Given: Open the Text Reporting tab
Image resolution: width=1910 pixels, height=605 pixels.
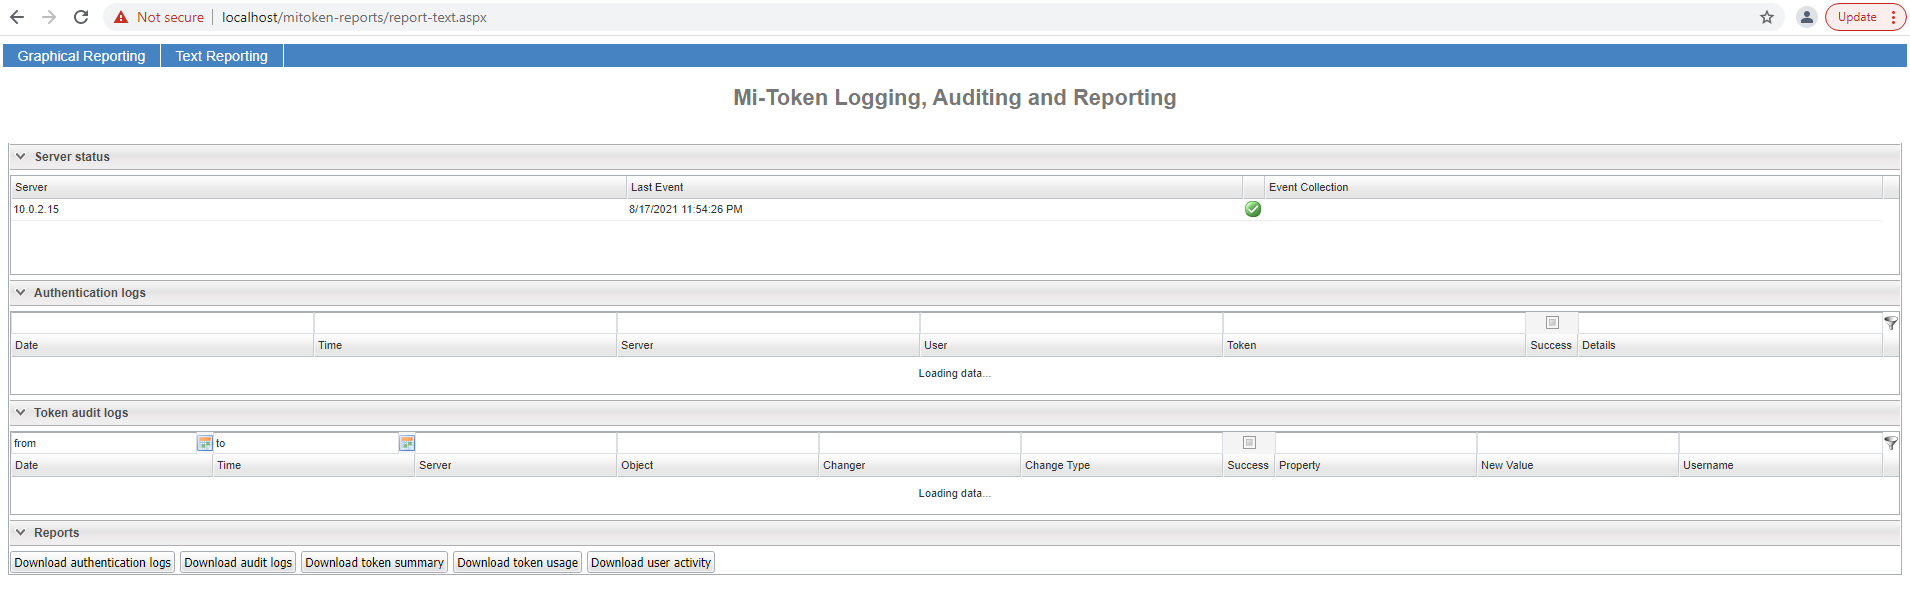Looking at the screenshot, I should pyautogui.click(x=222, y=56).
